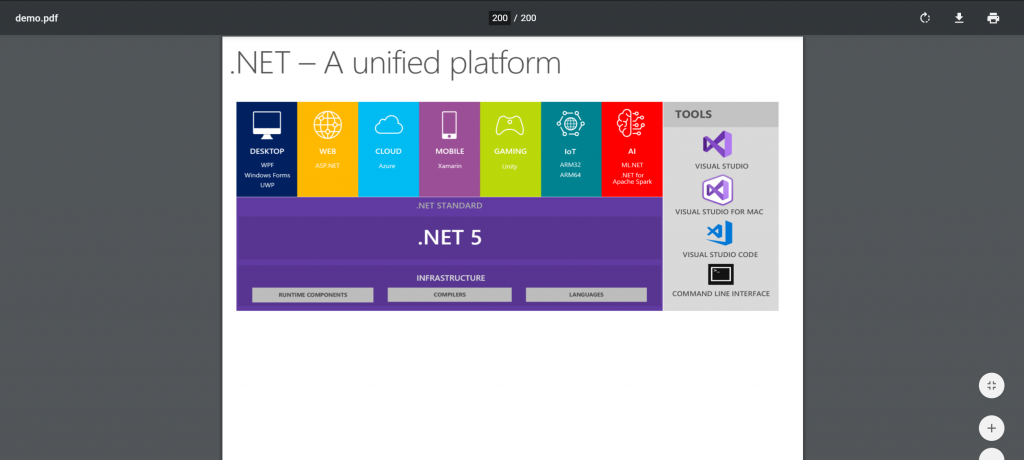Click the 'ML.NET' text

click(x=632, y=165)
